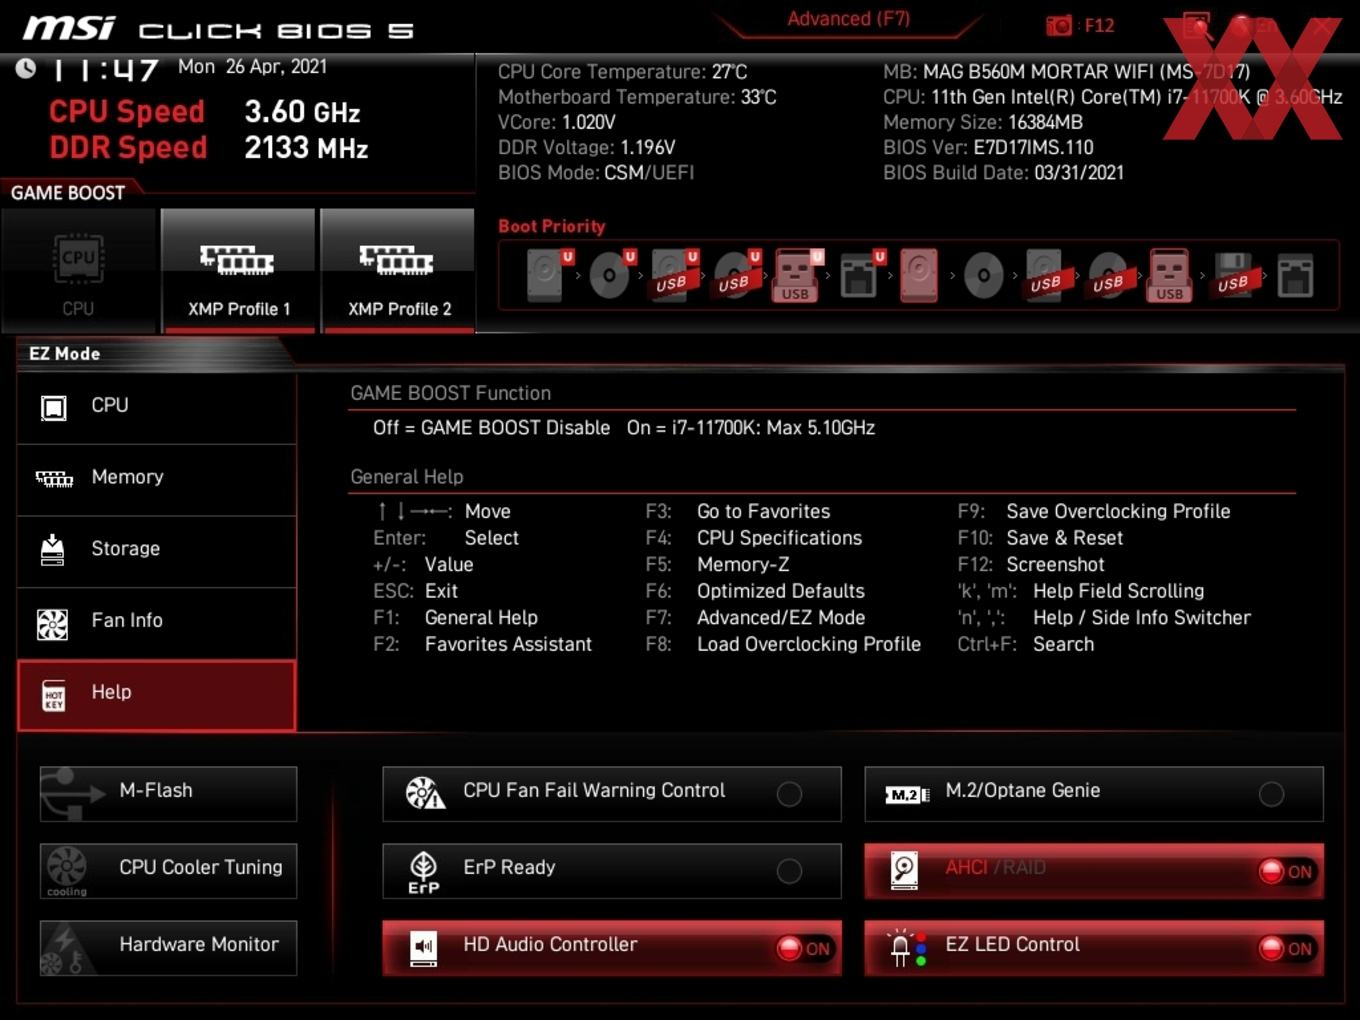This screenshot has width=1360, height=1020.
Task: Click the "GAME BOOST Function" heading
Action: point(450,393)
